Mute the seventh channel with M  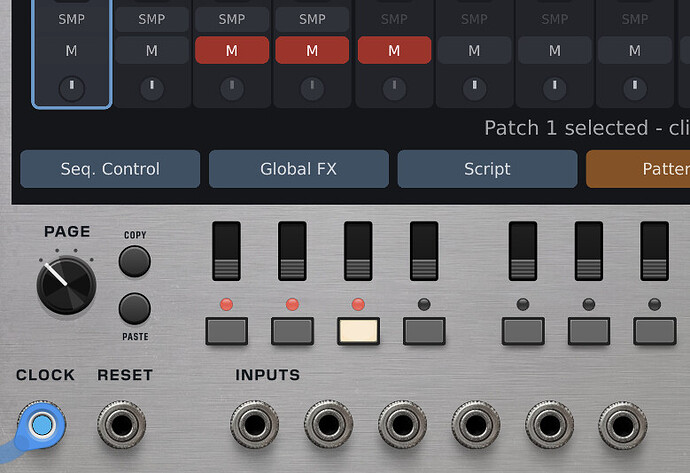555,51
